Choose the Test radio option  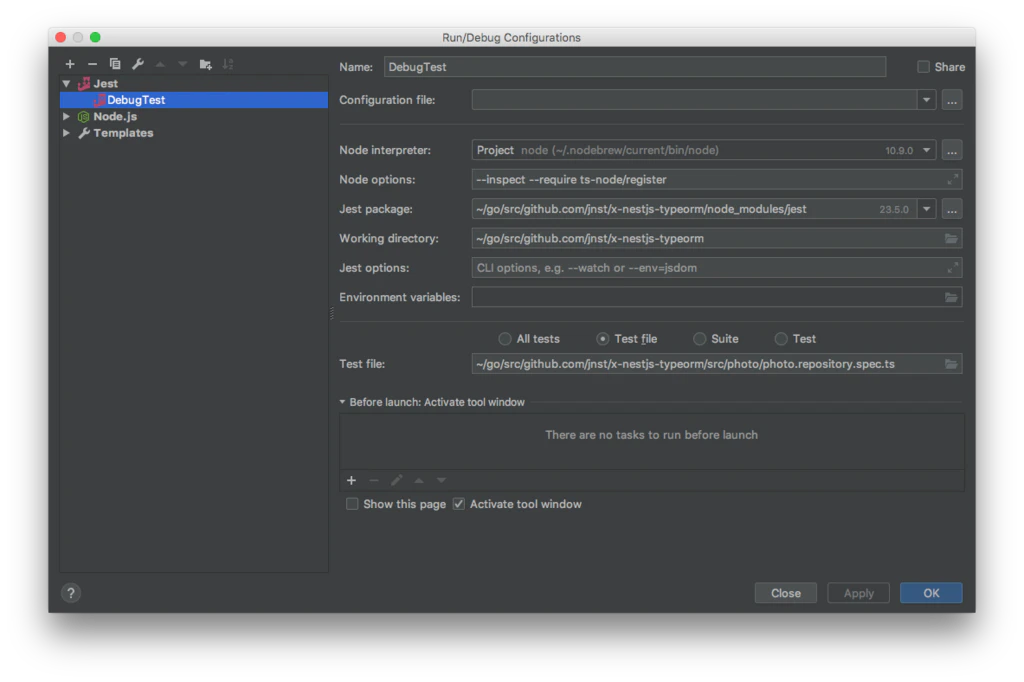click(x=781, y=338)
